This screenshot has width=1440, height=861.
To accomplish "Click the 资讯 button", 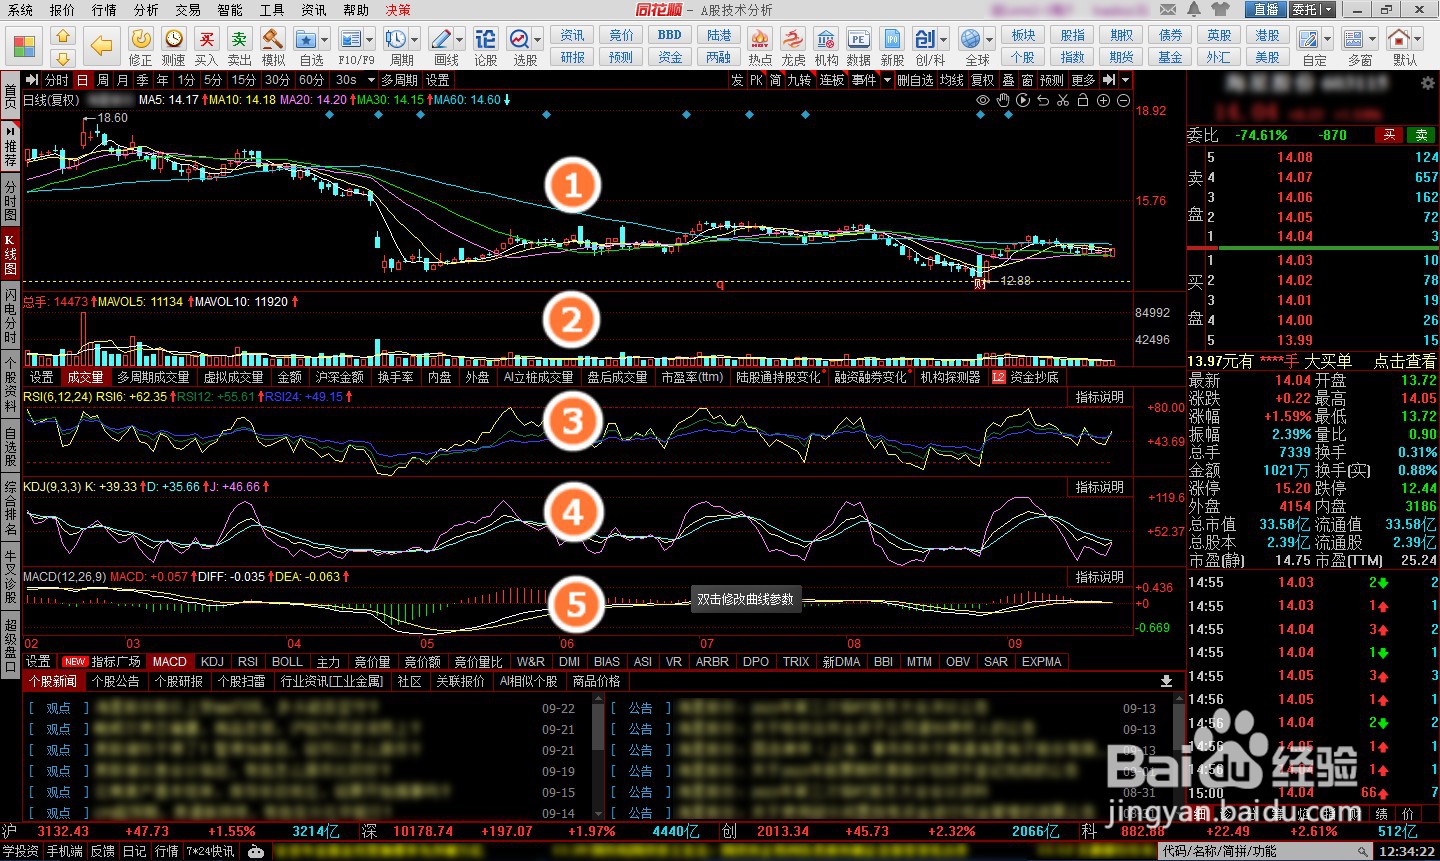I will point(573,35).
